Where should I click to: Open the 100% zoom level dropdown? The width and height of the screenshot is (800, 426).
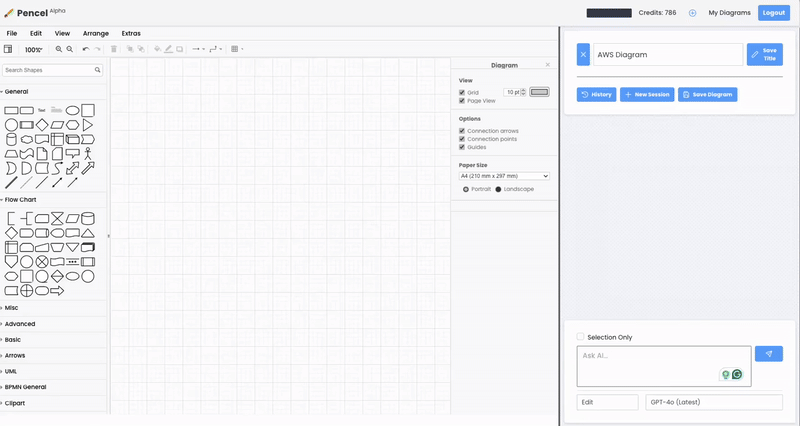33,49
